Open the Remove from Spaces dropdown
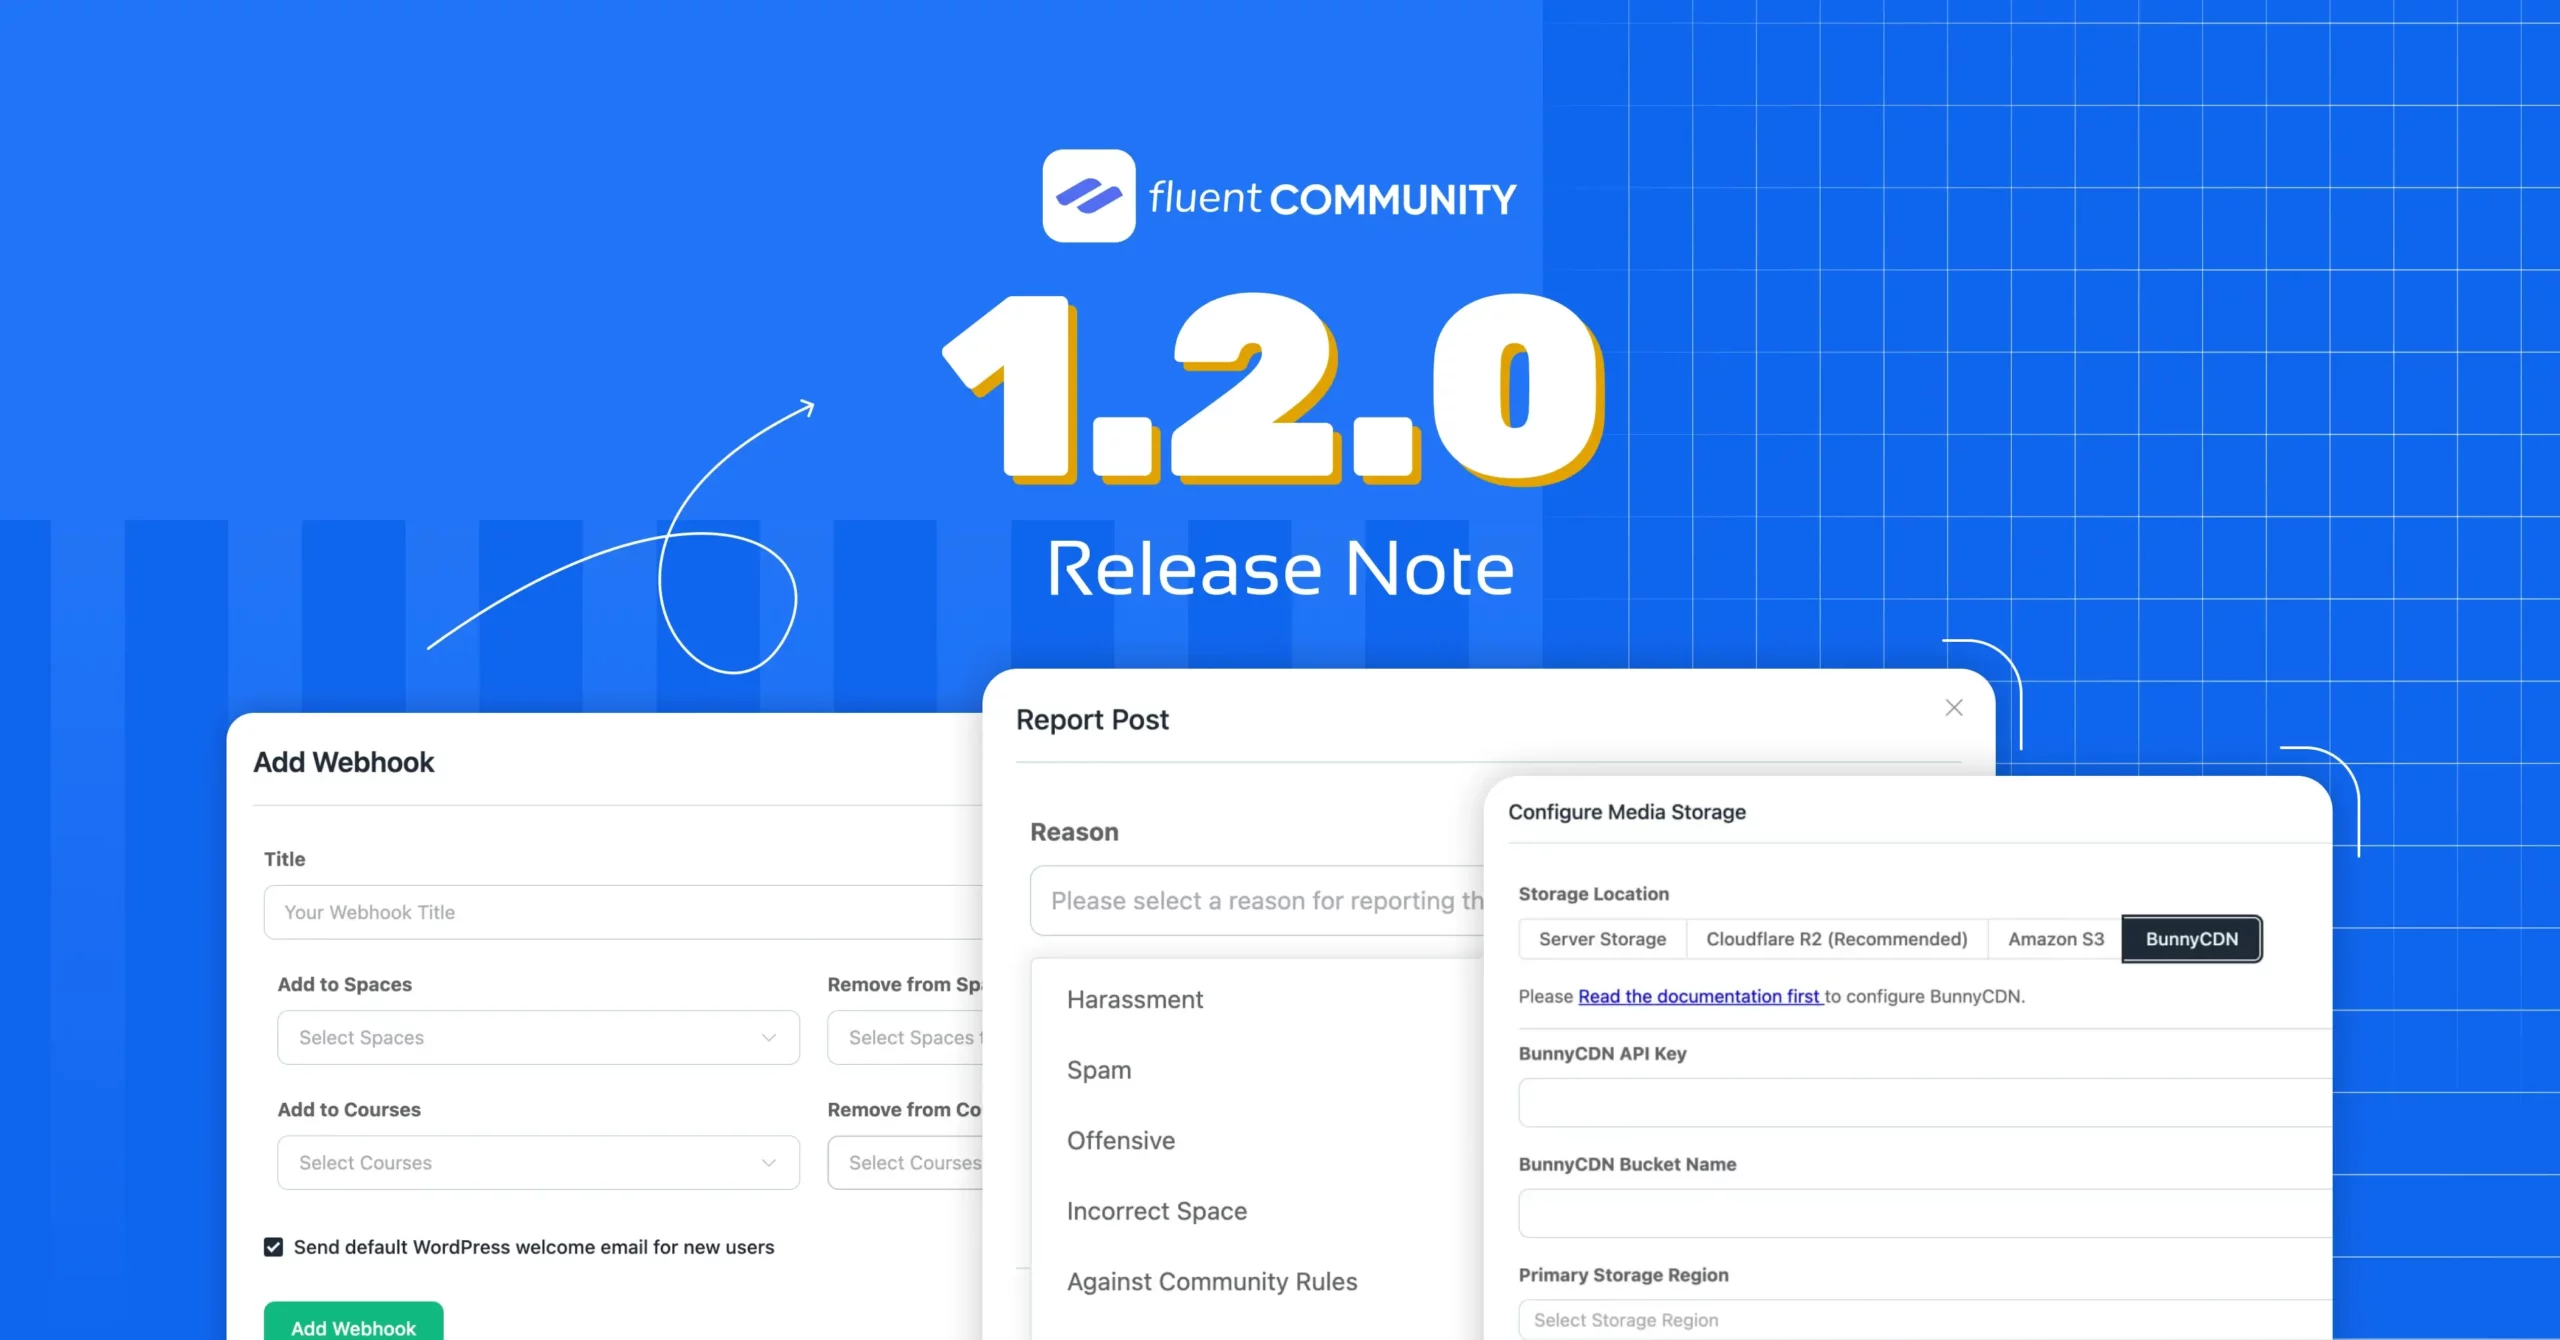The height and width of the screenshot is (1340, 2560). 905,1038
